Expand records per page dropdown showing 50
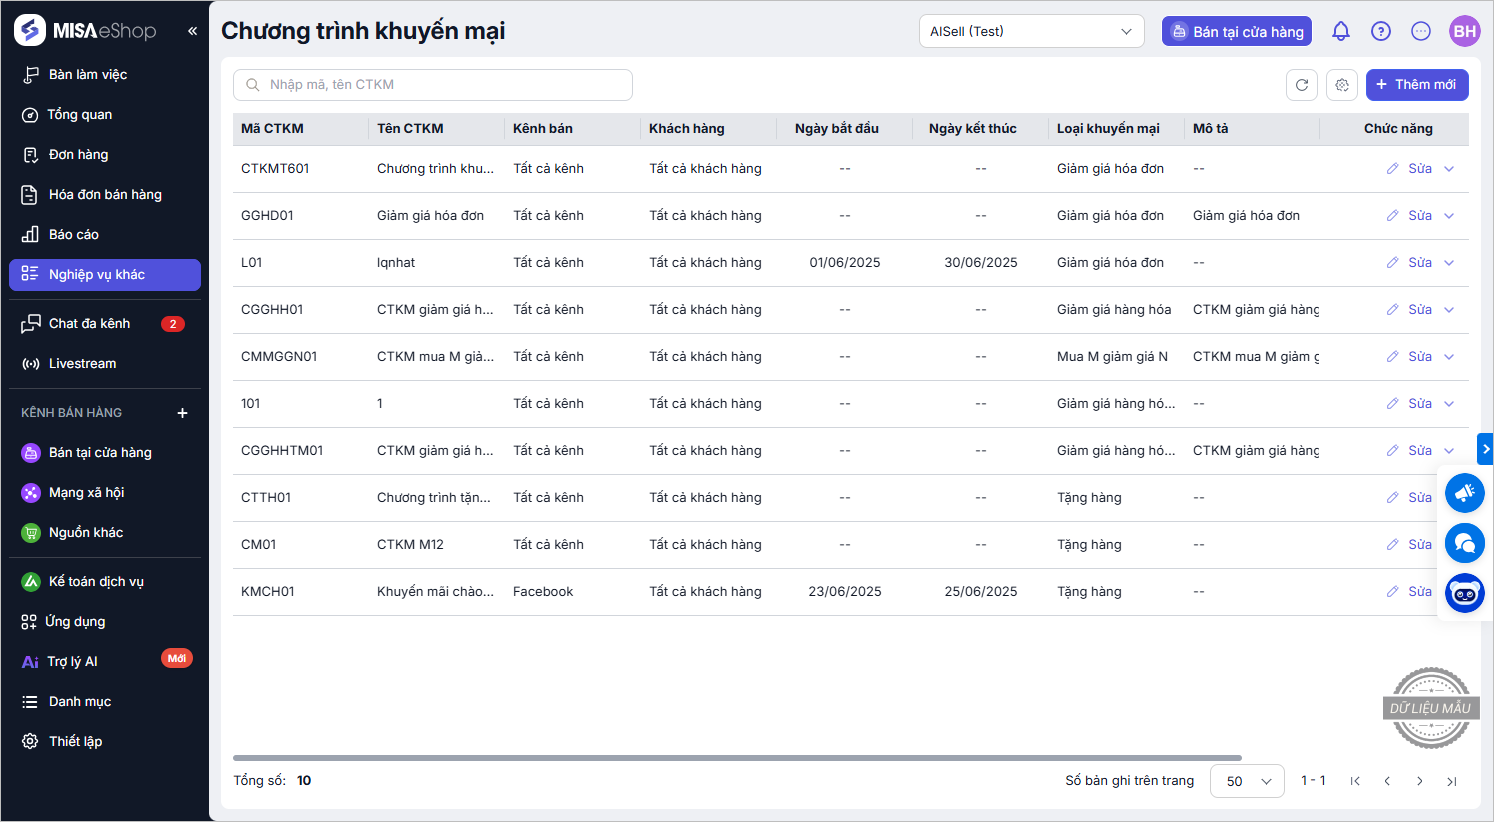This screenshot has width=1494, height=822. pyautogui.click(x=1247, y=781)
